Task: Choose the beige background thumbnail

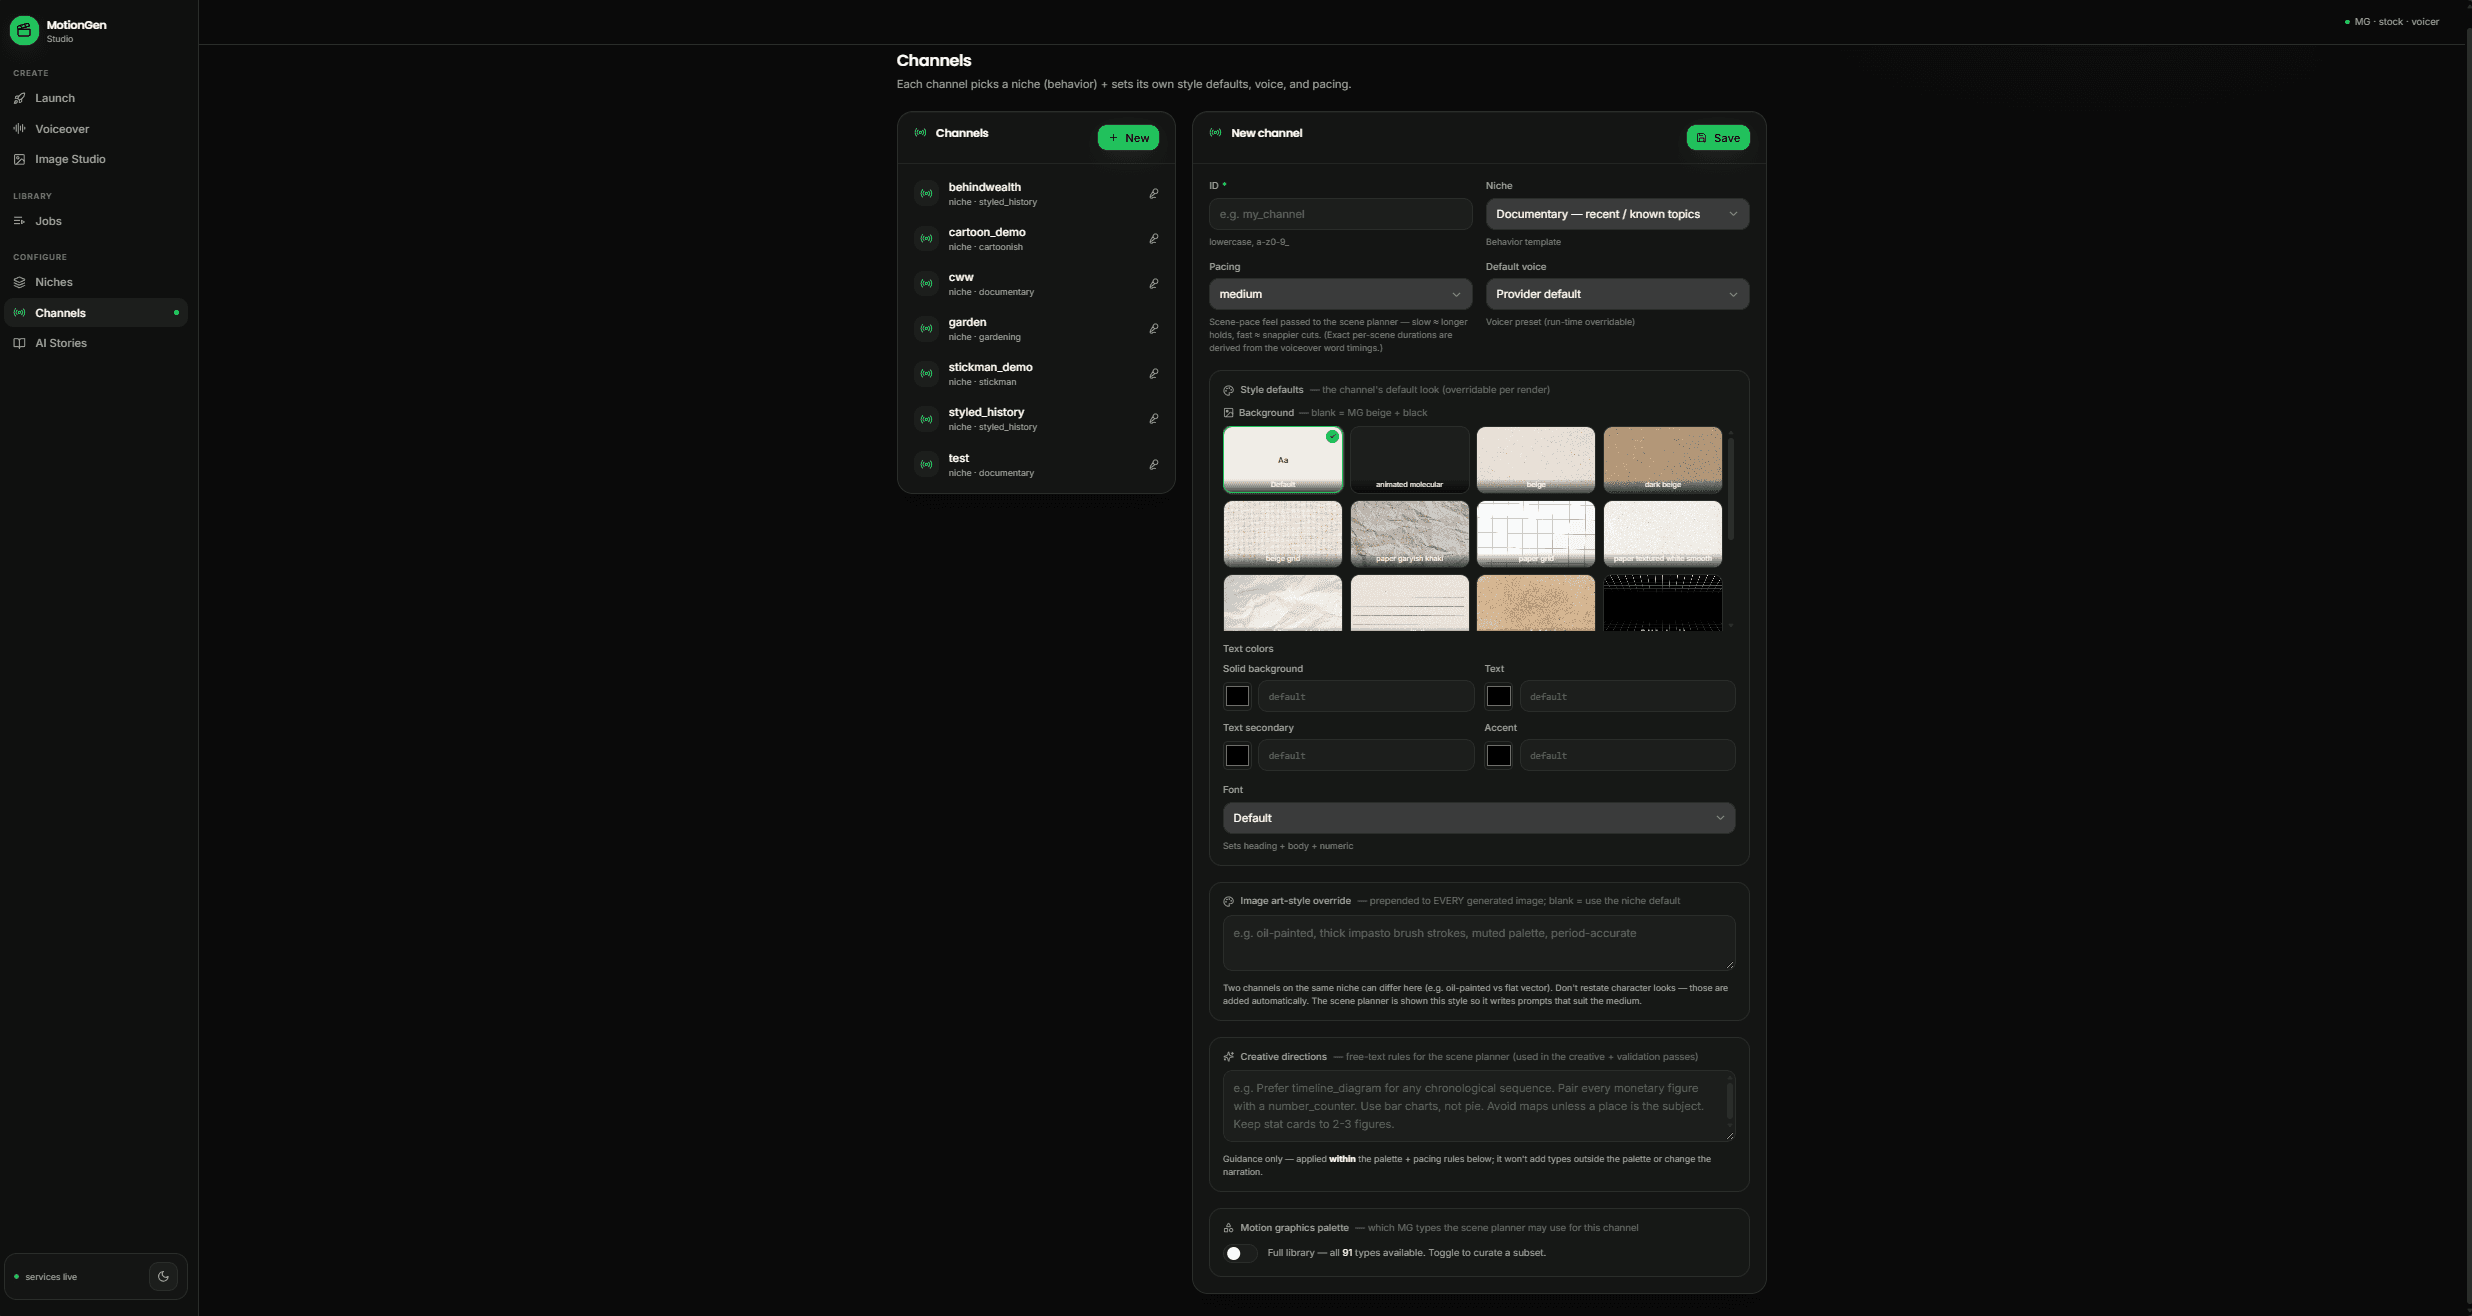Action: pos(1536,460)
